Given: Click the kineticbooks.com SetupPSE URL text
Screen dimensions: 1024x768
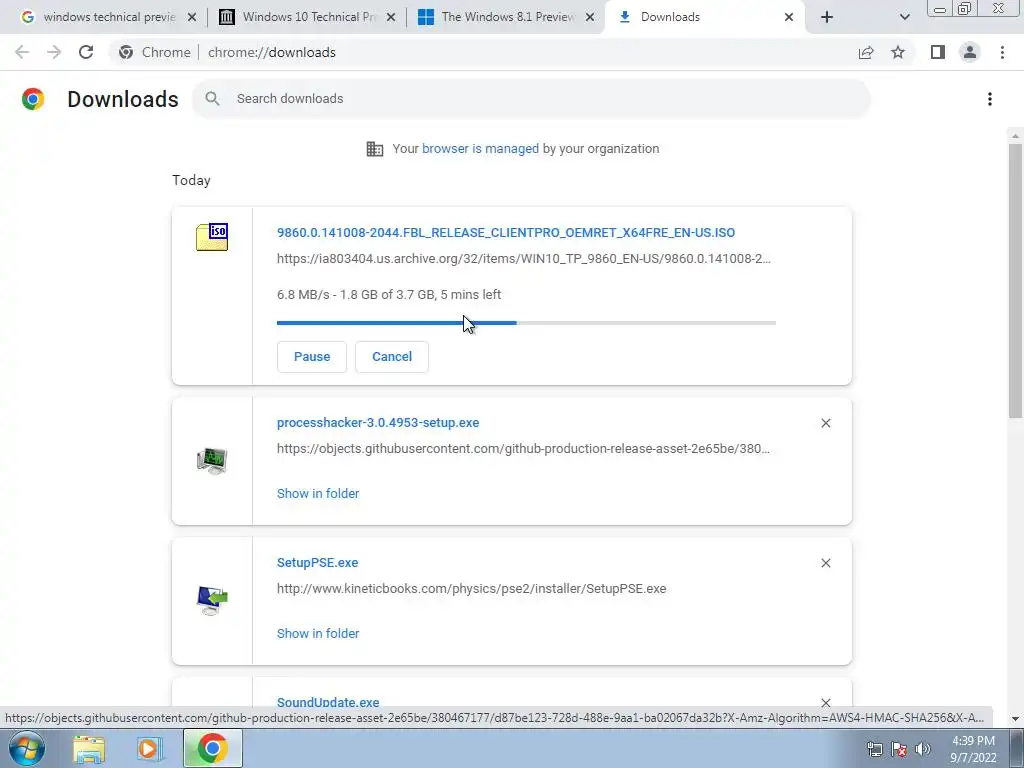Looking at the screenshot, I should click(x=472, y=589).
